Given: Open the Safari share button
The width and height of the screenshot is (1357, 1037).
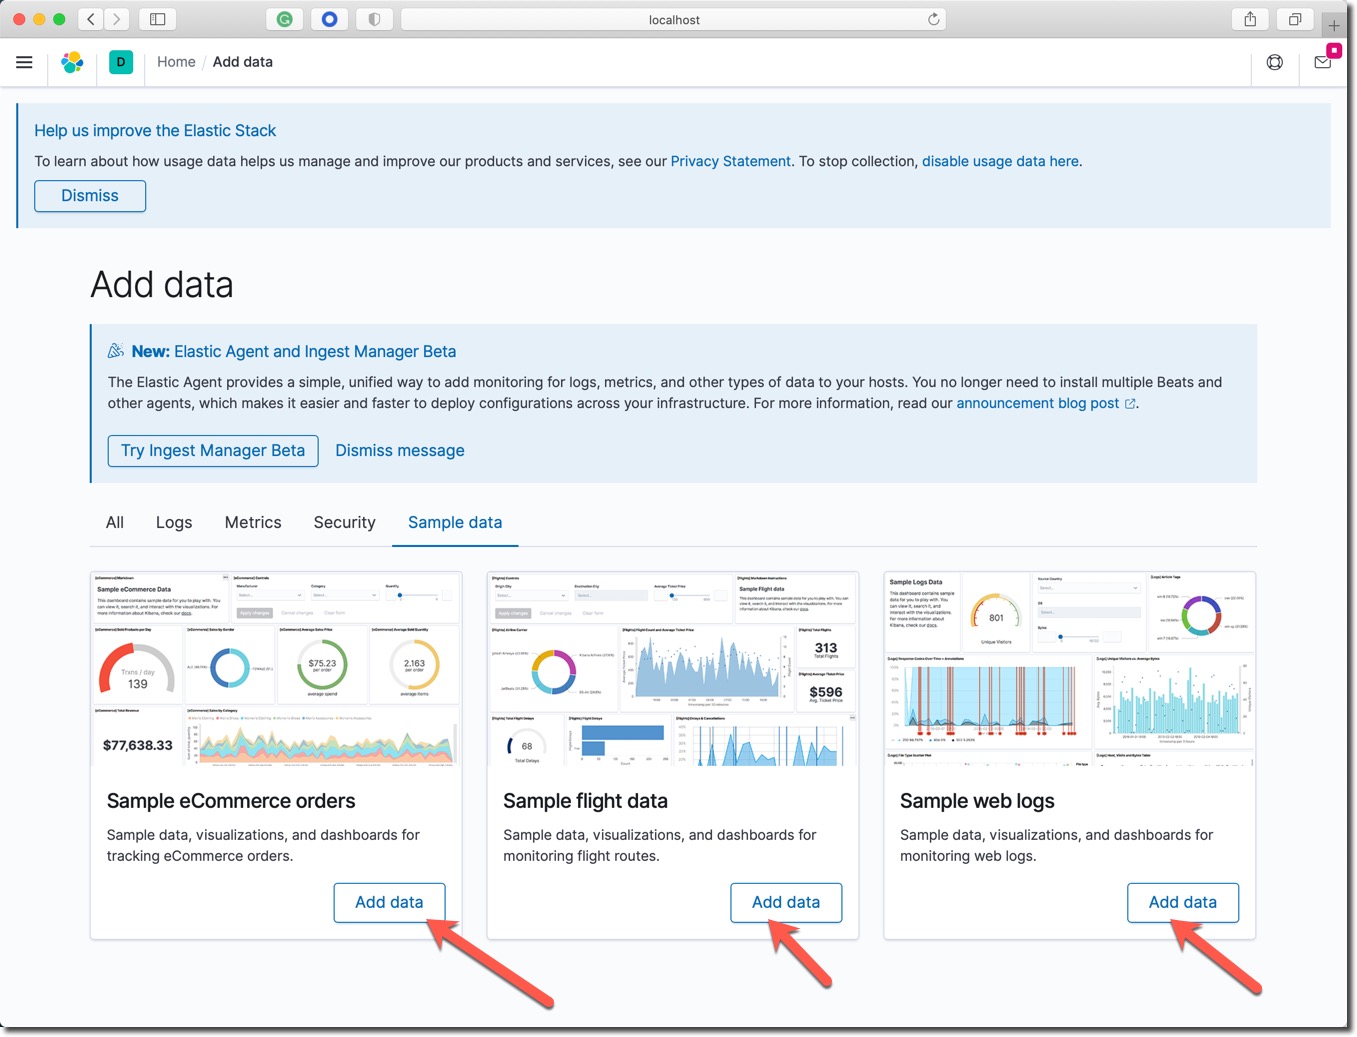Looking at the screenshot, I should 1250,19.
